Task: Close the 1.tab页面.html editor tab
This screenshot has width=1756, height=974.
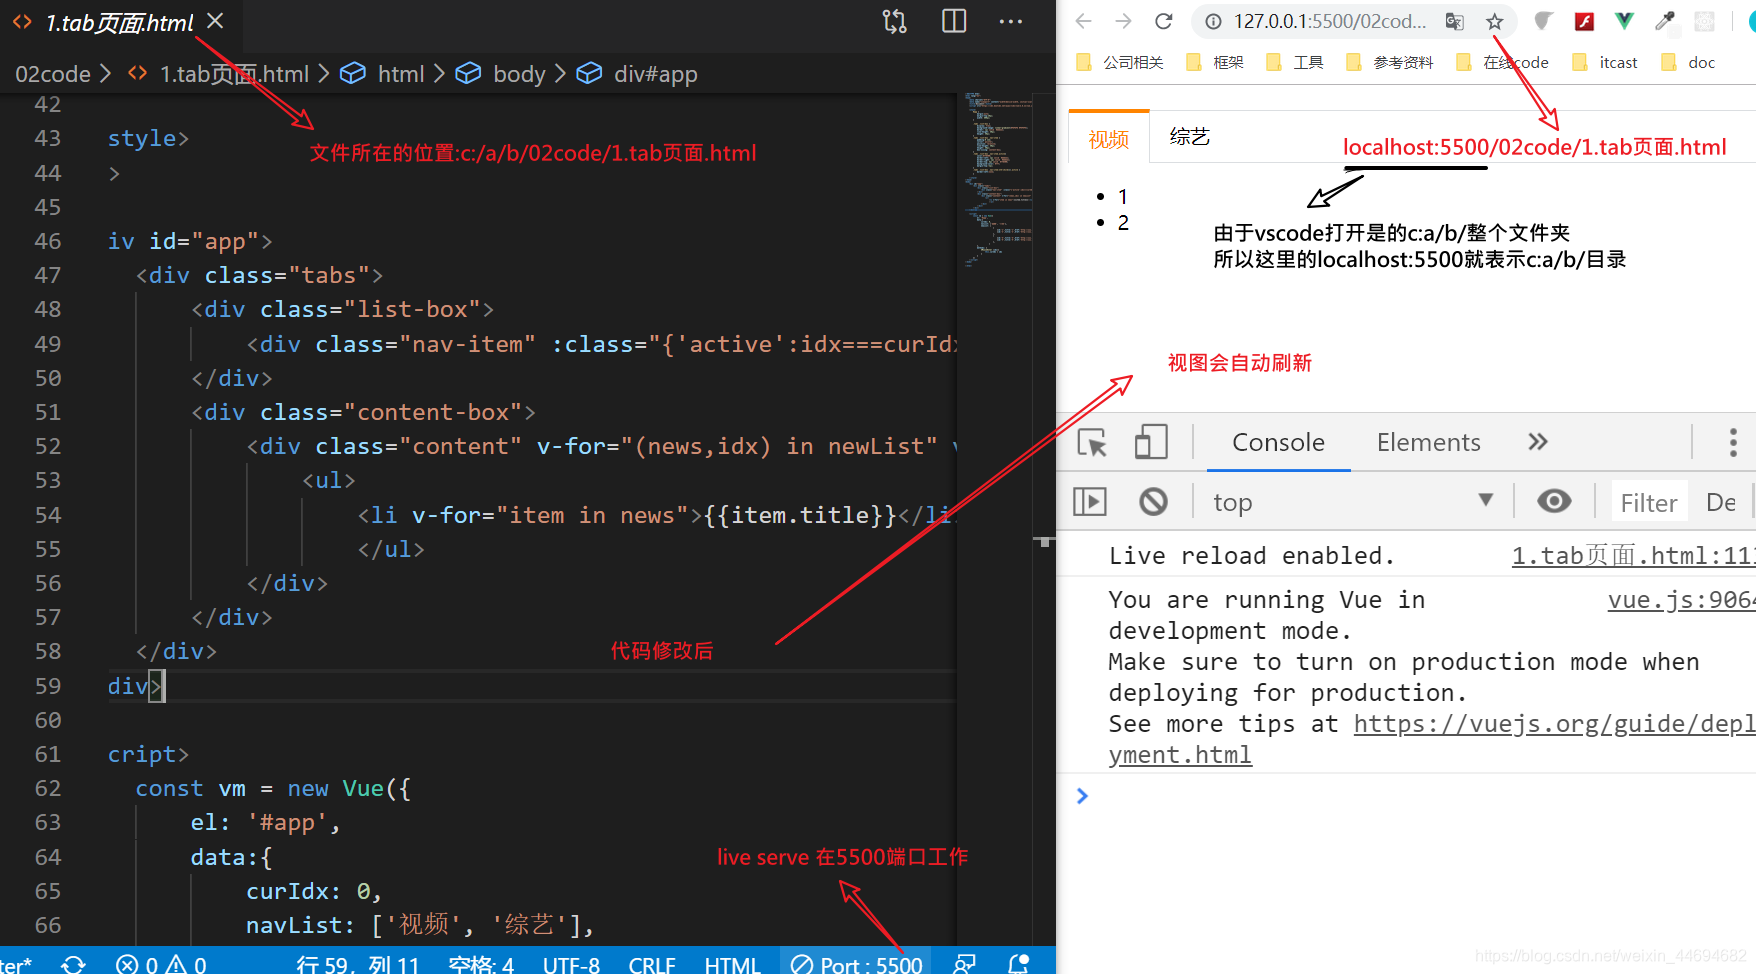Action: coord(215,21)
